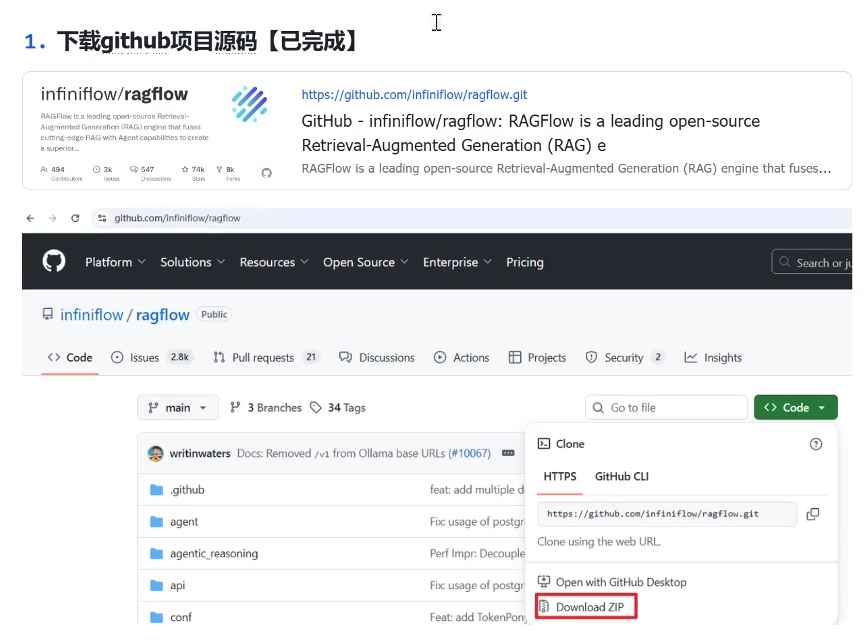
Task: Open the writinwaters author link
Action: point(200,453)
